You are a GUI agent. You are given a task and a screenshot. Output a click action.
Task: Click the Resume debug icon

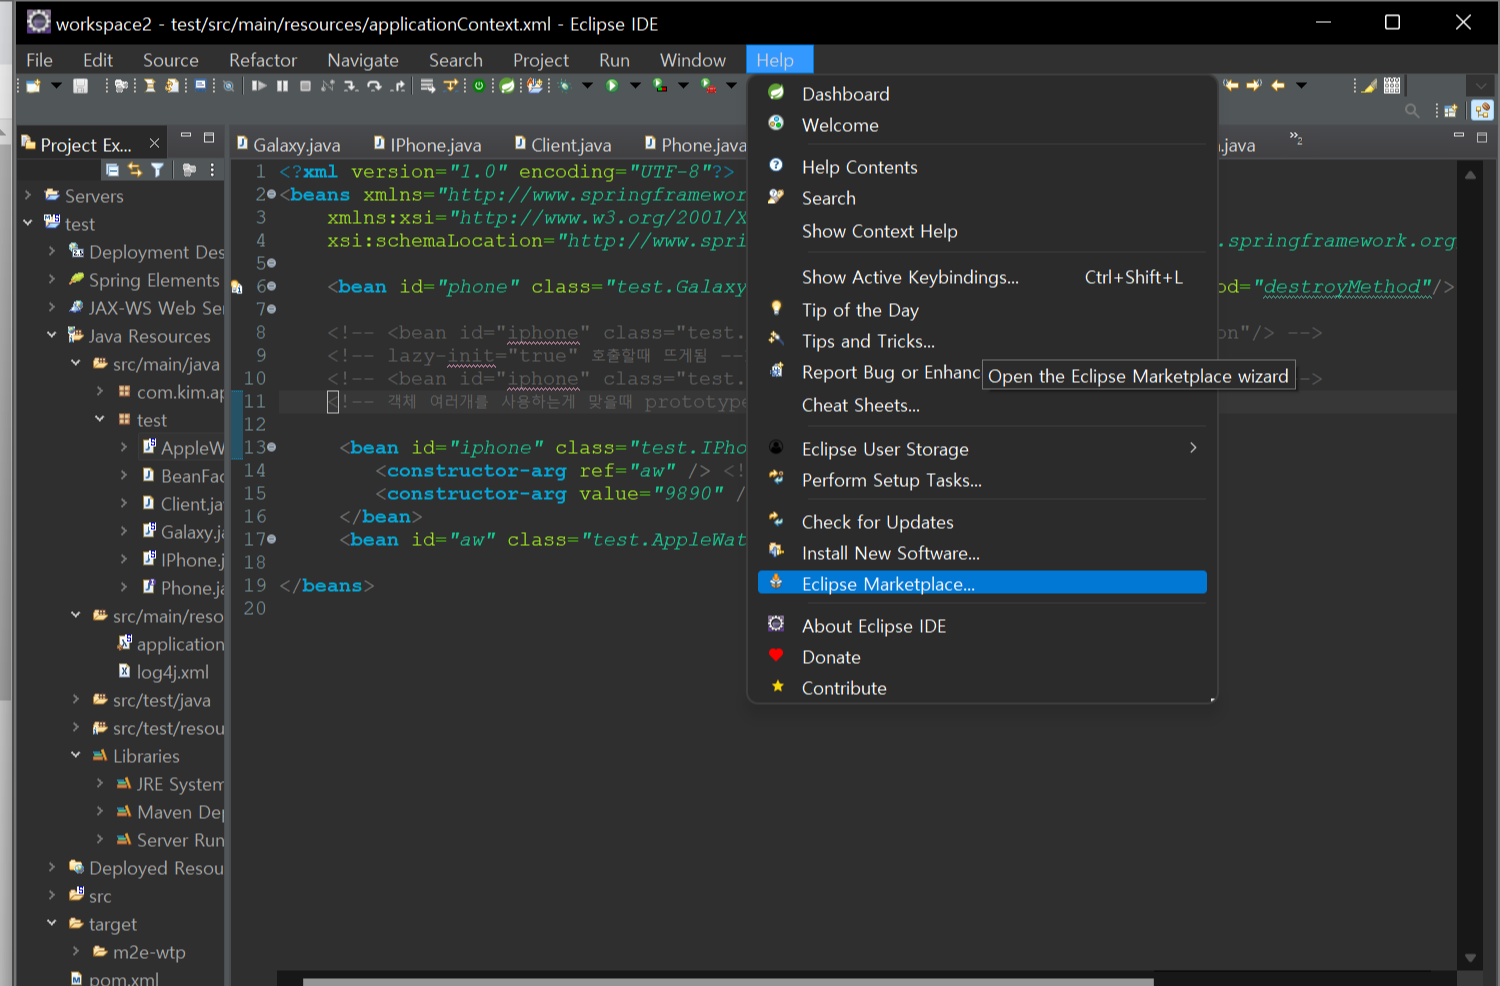259,86
